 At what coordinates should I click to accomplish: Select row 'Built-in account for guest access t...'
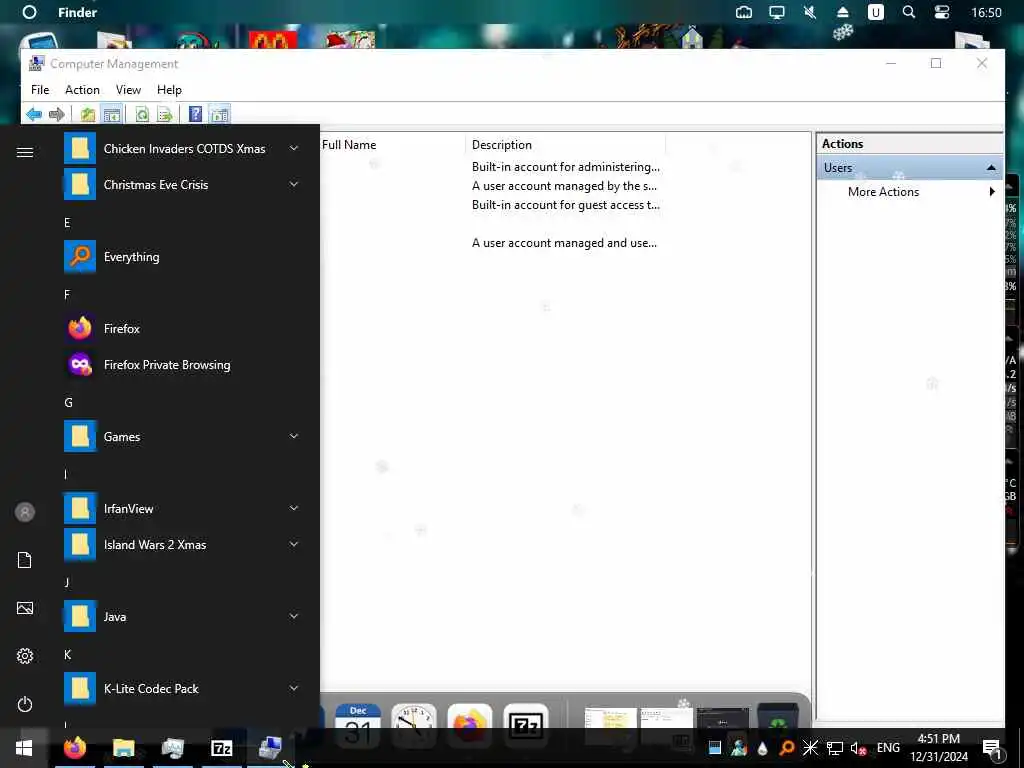click(566, 204)
